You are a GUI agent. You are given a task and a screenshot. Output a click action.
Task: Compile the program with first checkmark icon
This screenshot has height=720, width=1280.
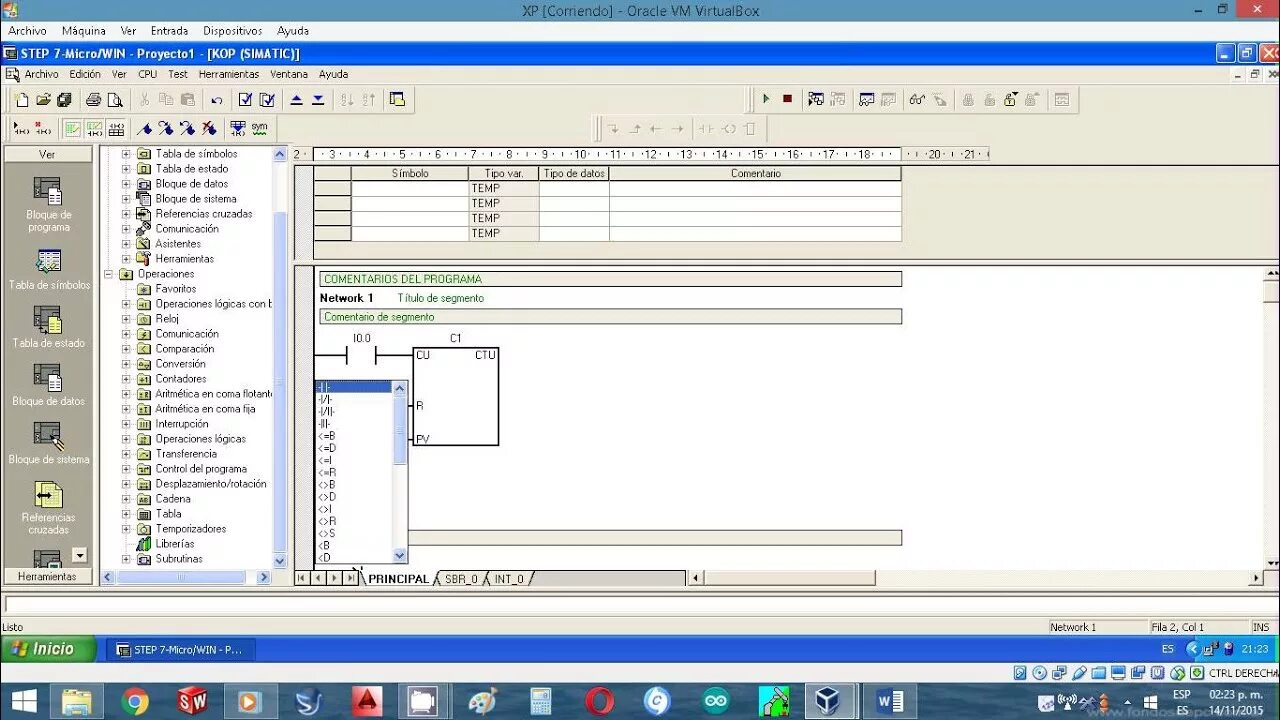coord(245,100)
